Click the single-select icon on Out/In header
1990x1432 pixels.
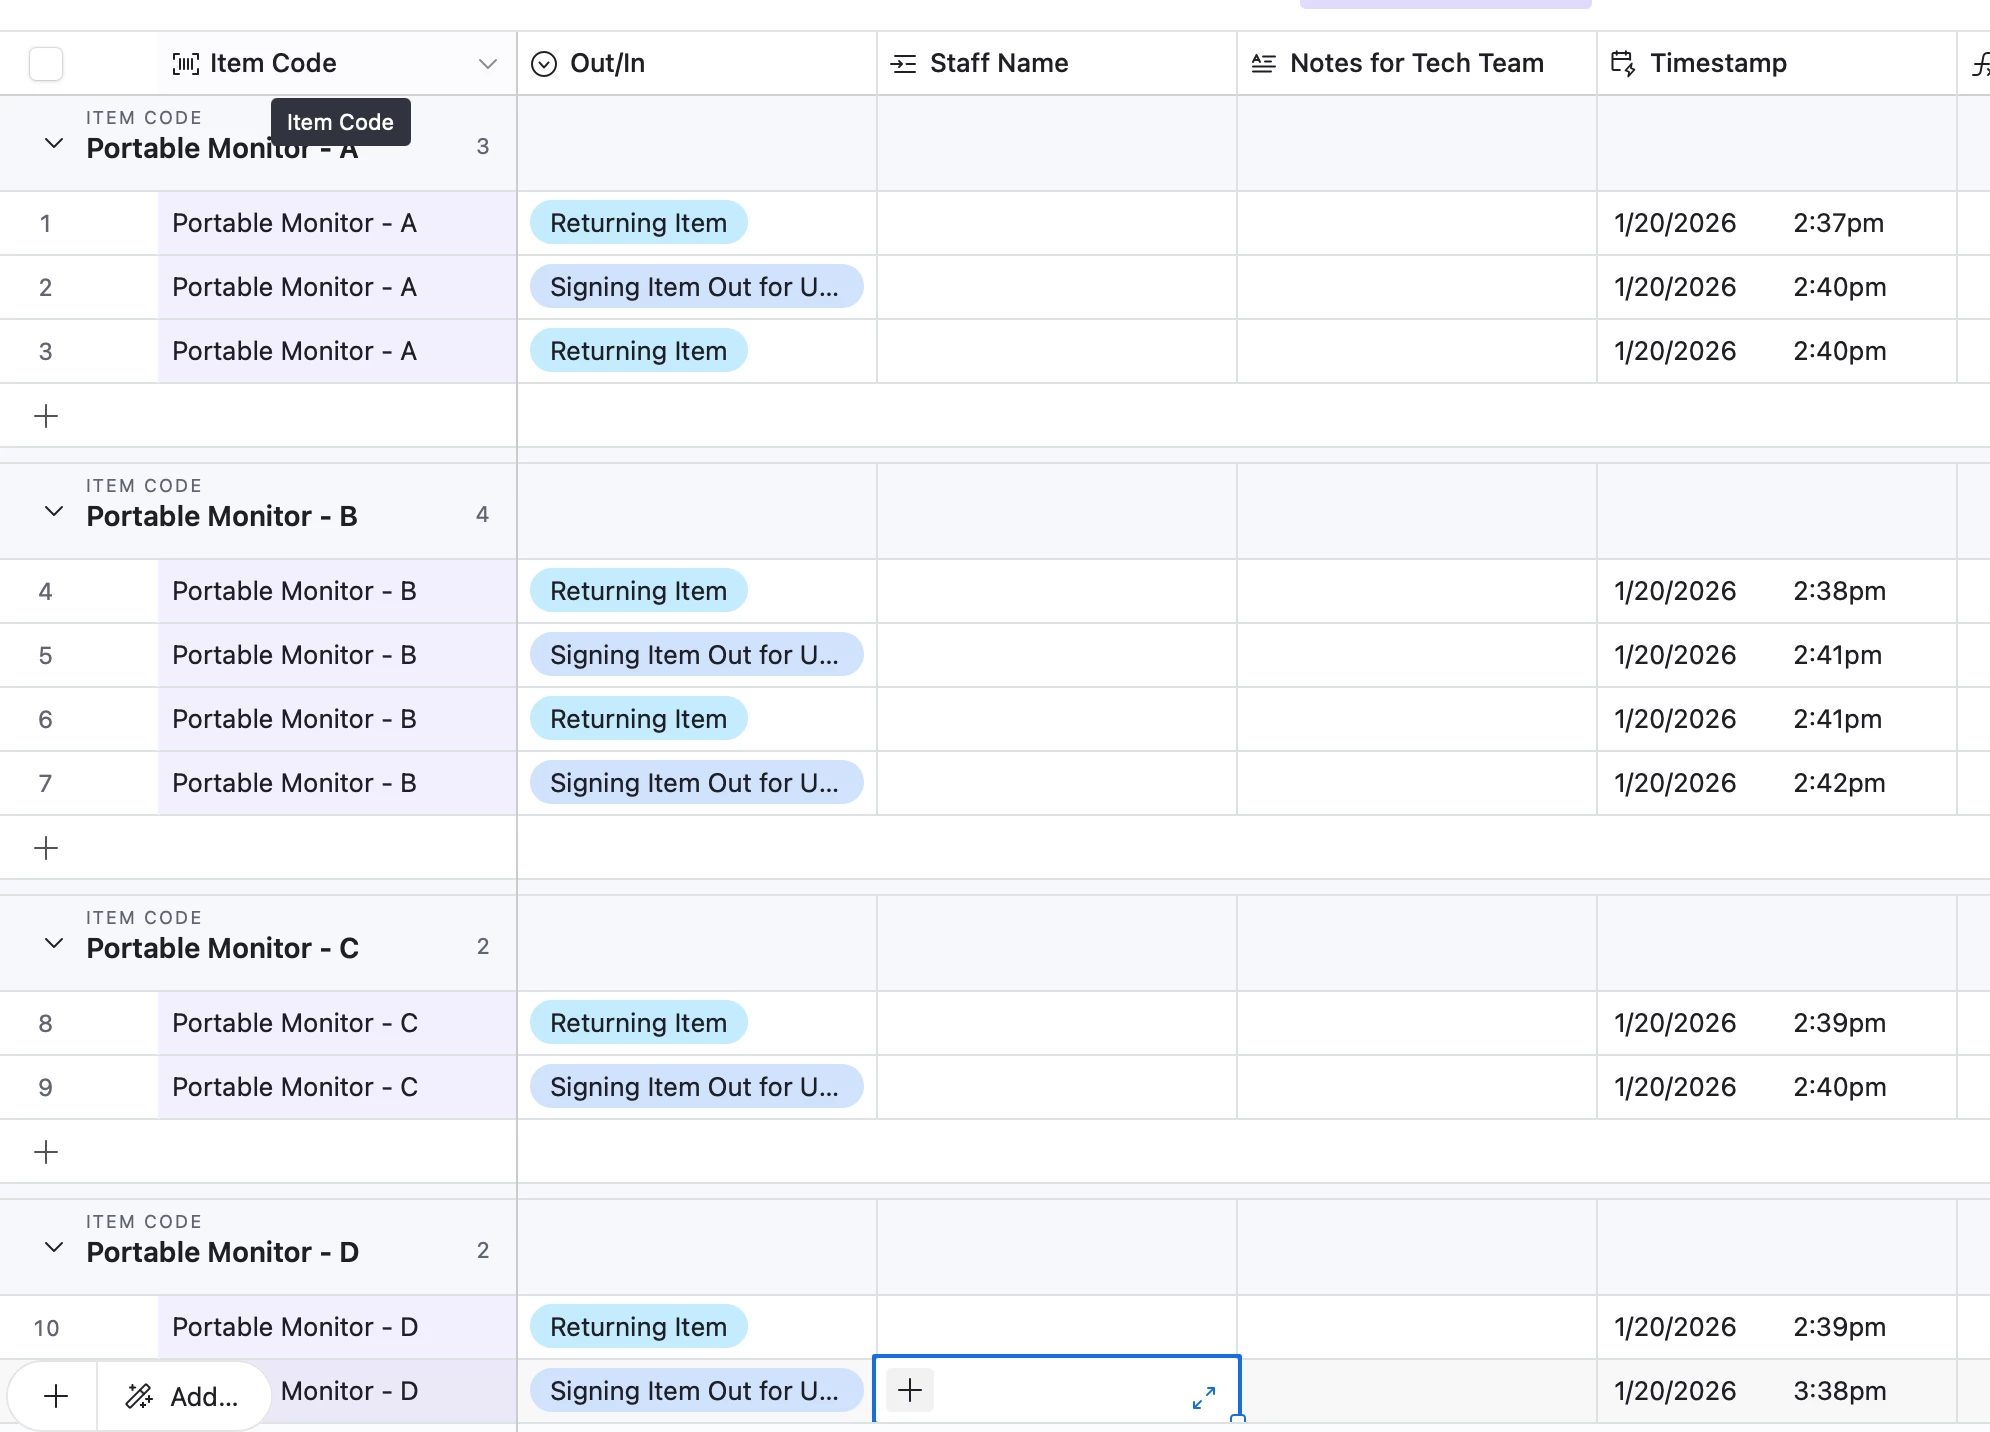coord(543,64)
